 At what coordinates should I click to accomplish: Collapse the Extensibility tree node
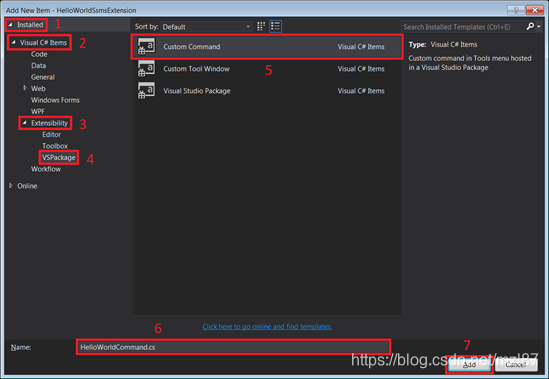(x=25, y=123)
